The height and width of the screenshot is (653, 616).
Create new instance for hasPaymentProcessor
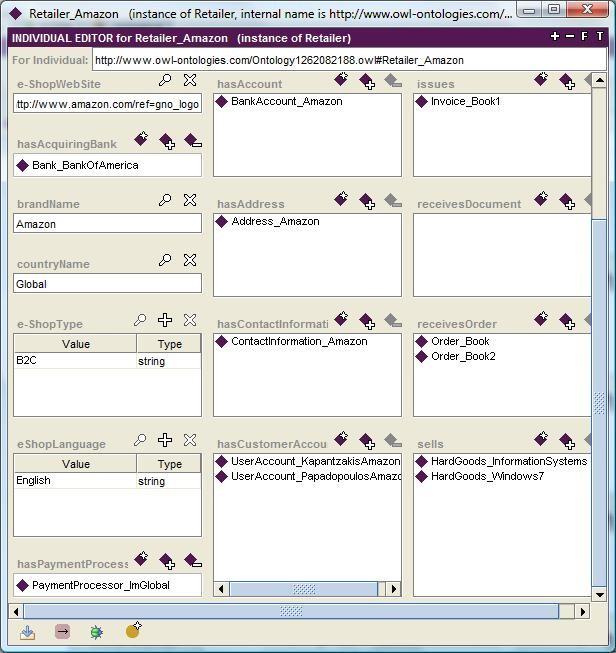(x=142, y=558)
